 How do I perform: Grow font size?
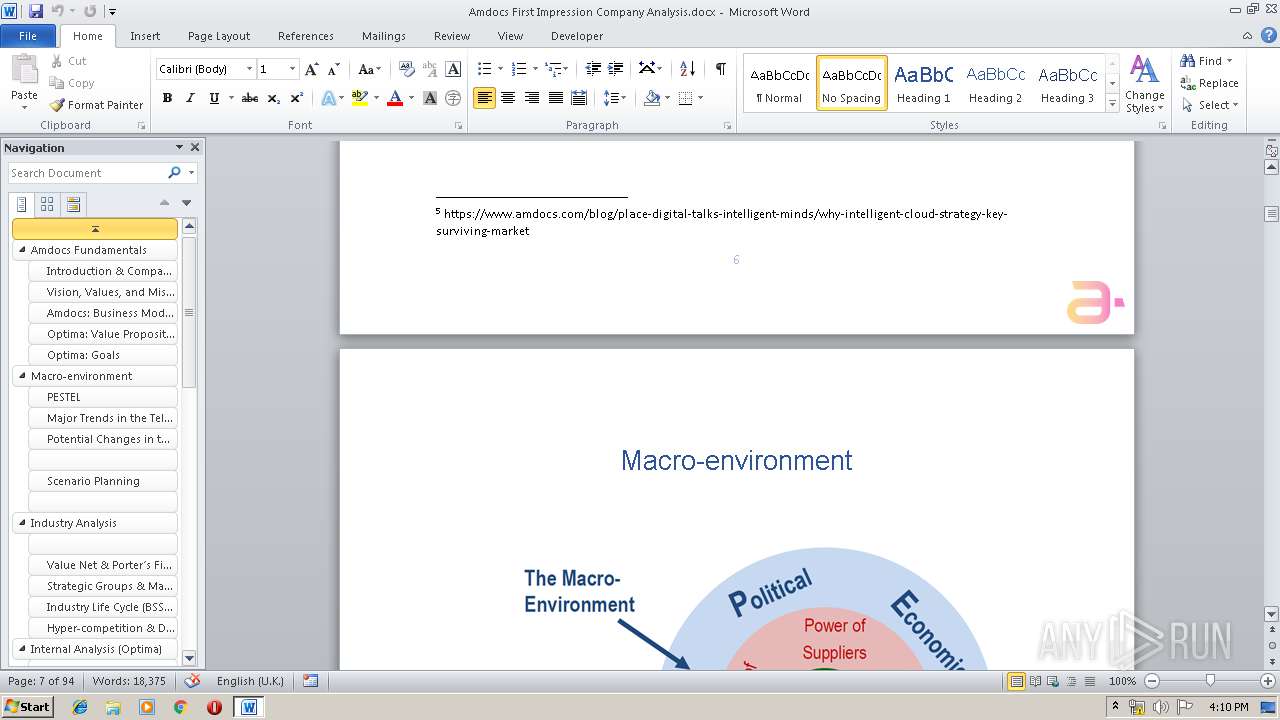[312, 69]
